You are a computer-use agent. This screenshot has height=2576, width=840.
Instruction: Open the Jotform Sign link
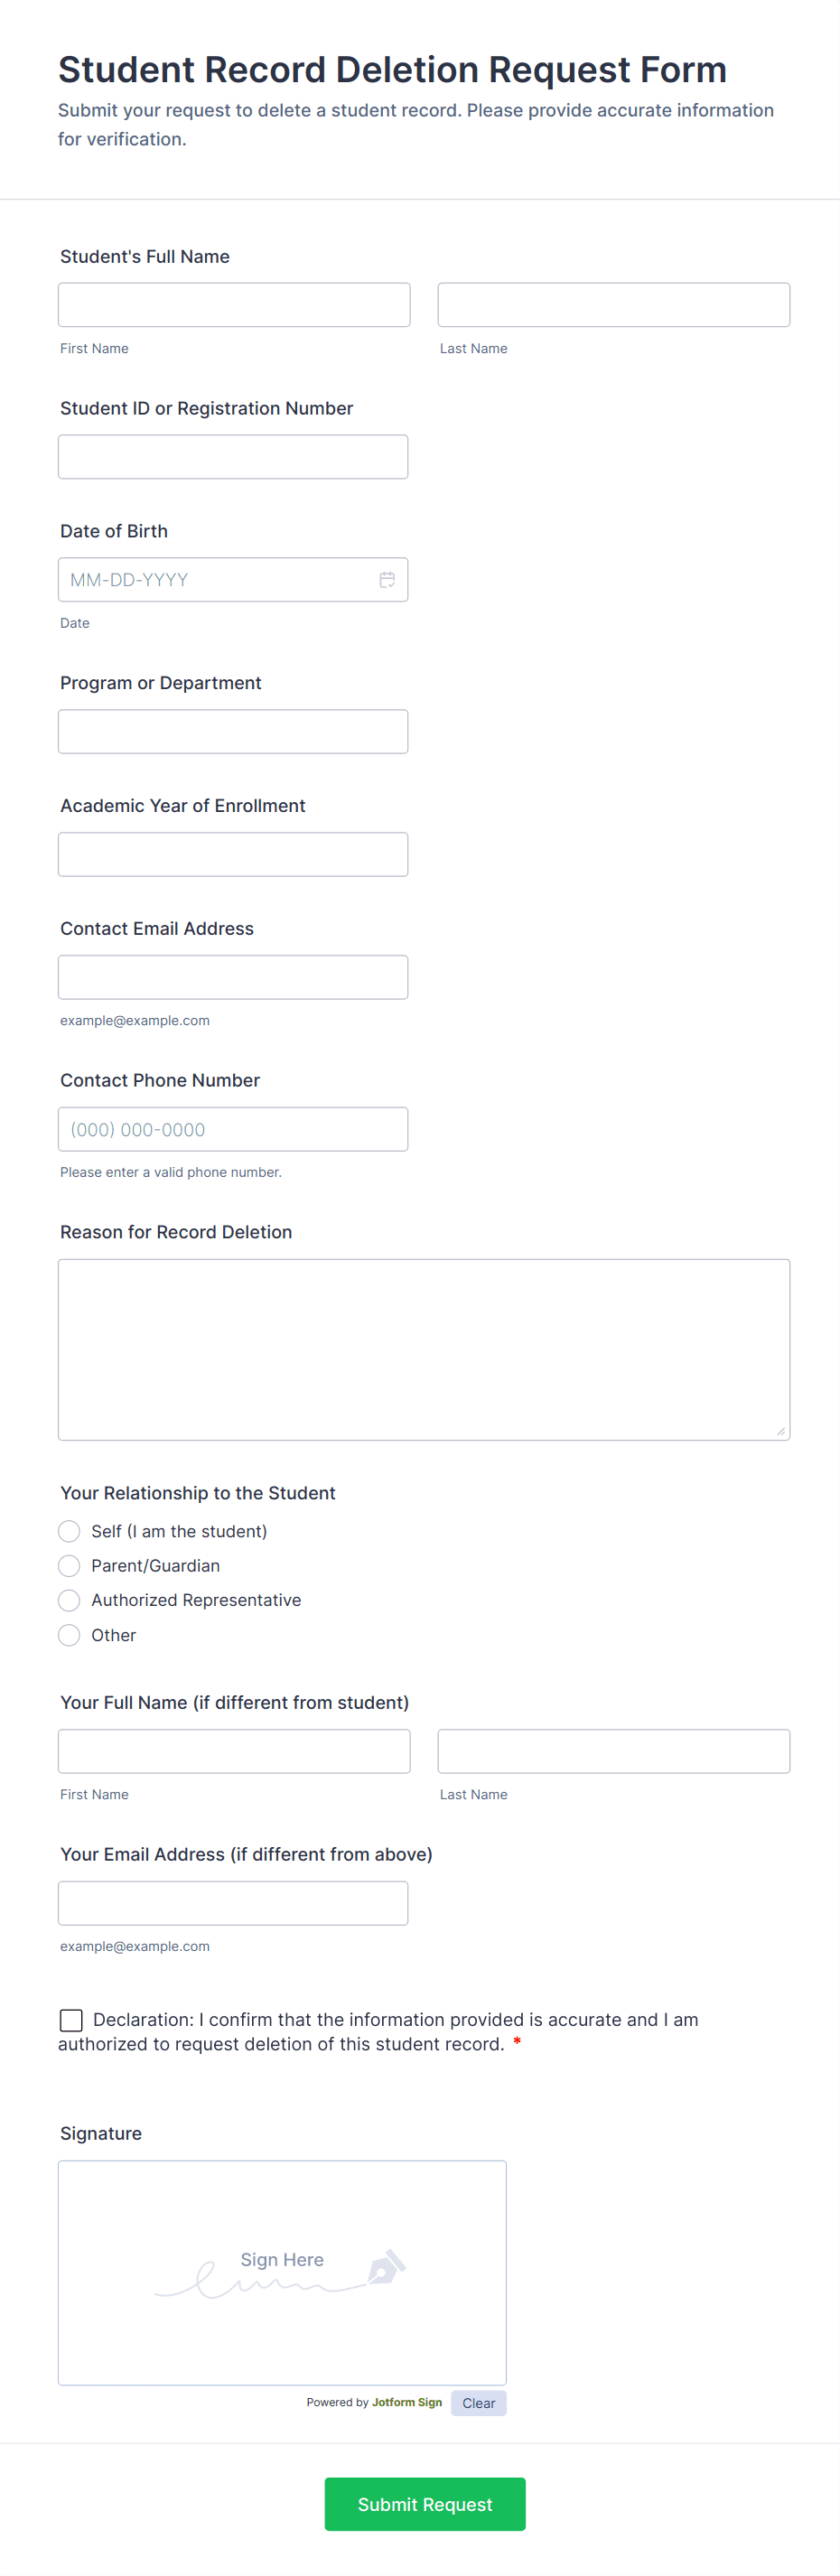tap(406, 2402)
